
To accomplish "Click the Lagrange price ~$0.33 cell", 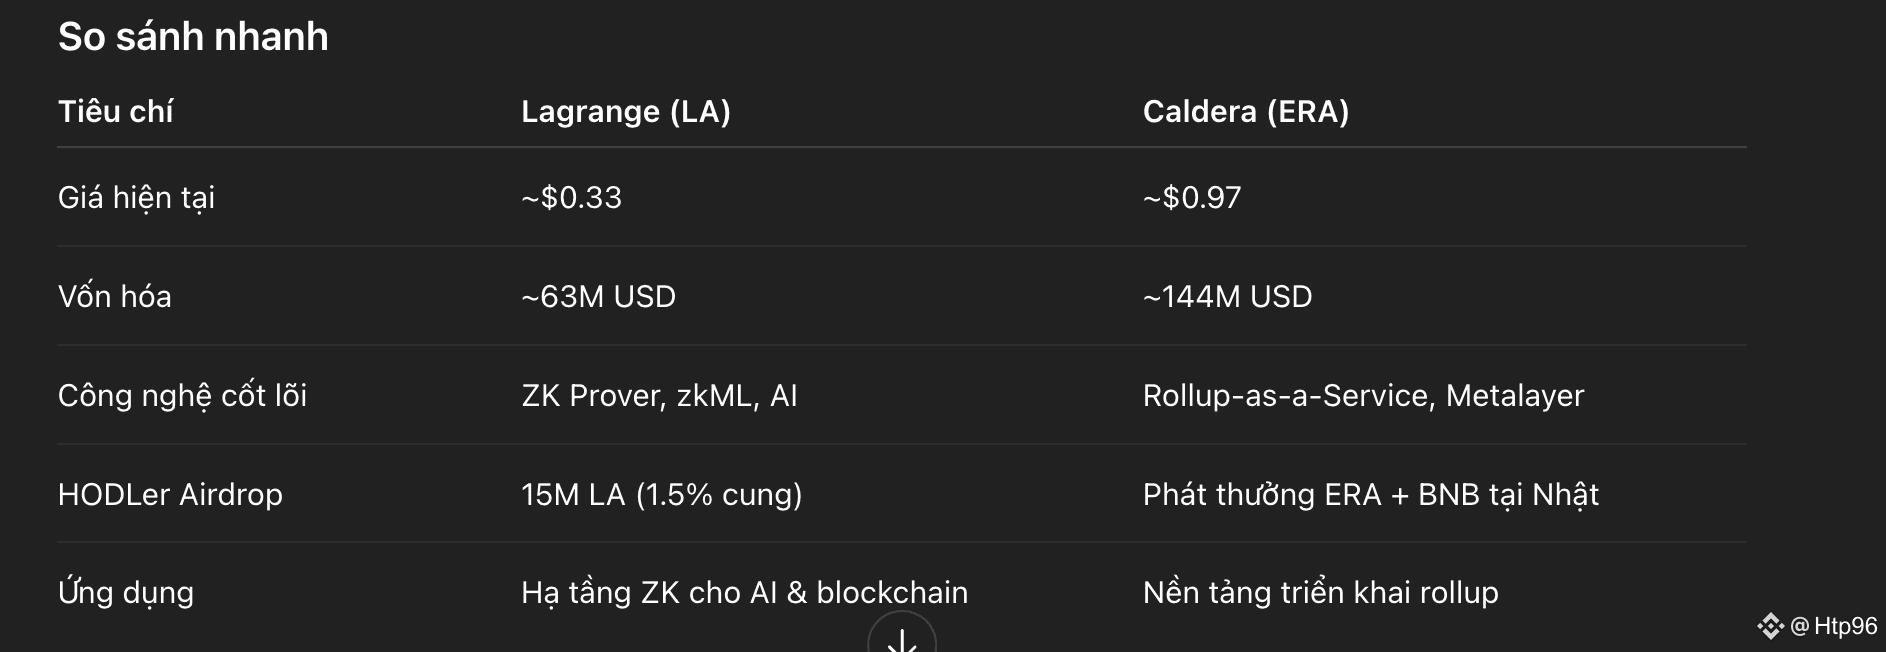I will pyautogui.click(x=571, y=198).
